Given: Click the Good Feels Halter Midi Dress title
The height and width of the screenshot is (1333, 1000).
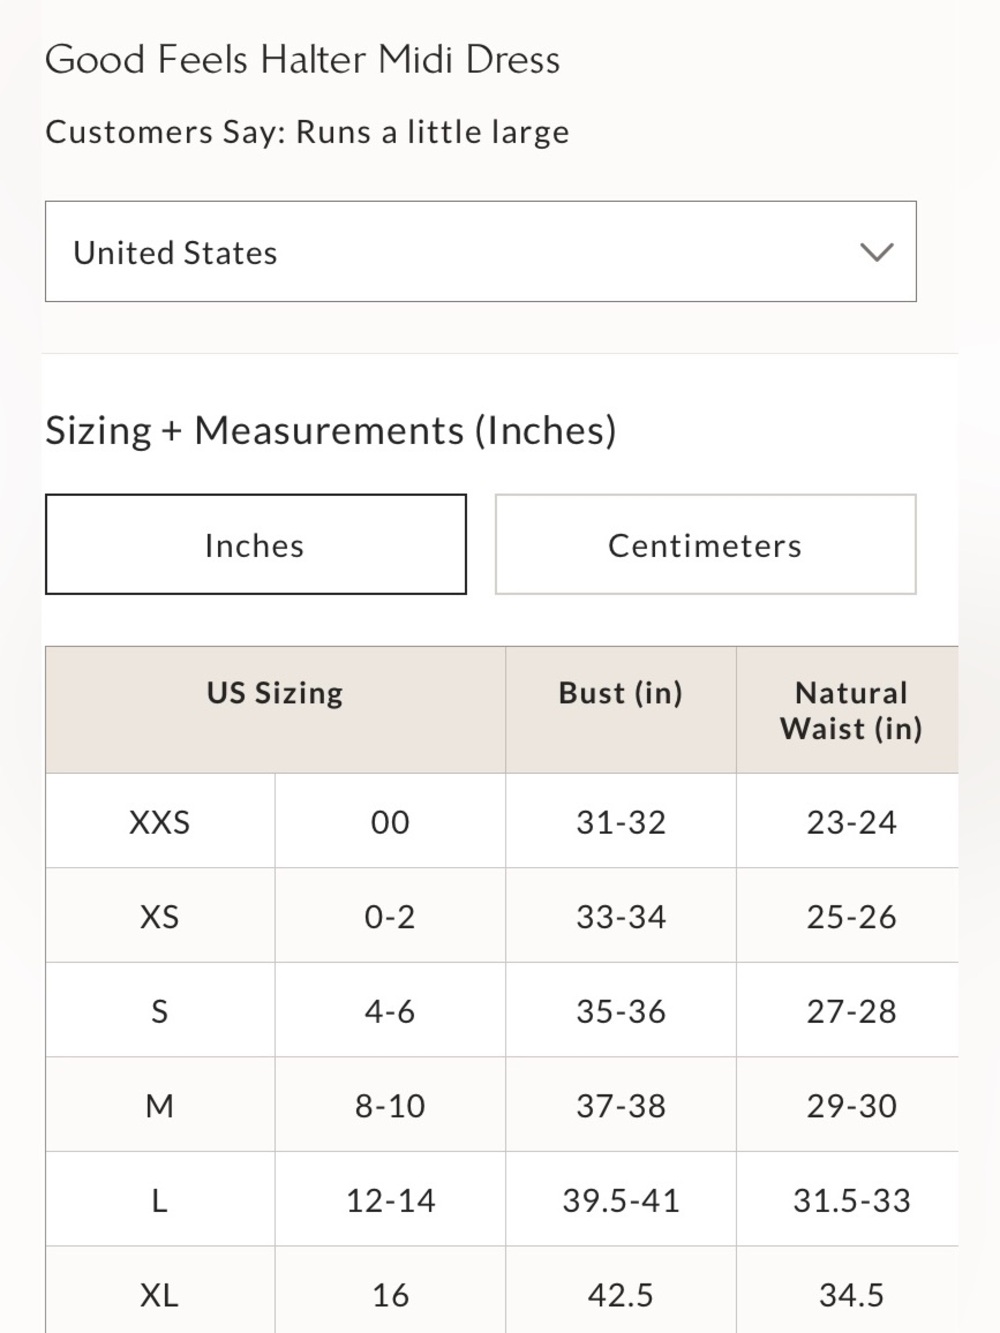Looking at the screenshot, I should click(x=303, y=60).
